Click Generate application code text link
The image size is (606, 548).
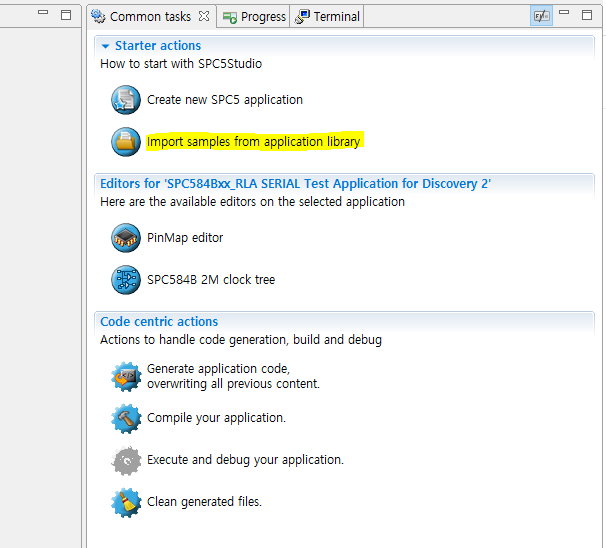point(233,376)
